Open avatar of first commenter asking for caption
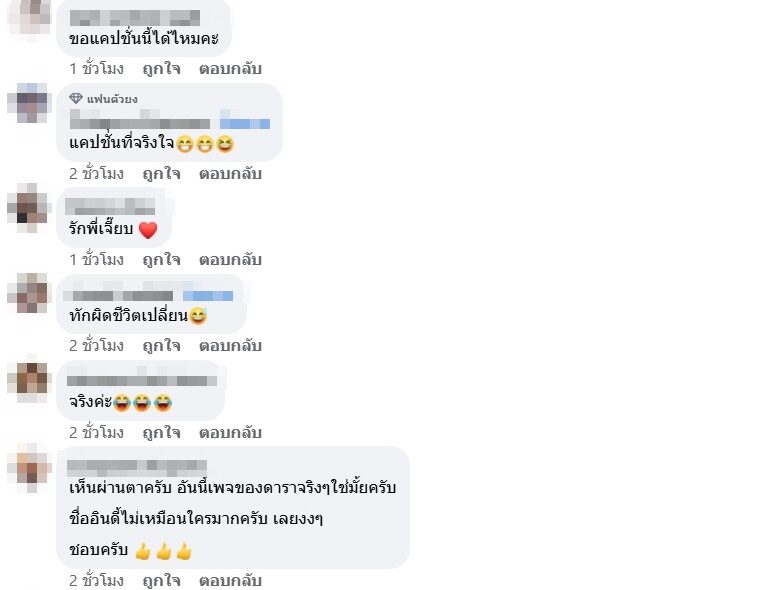Image resolution: width=765 pixels, height=590 pixels. pos(29,19)
